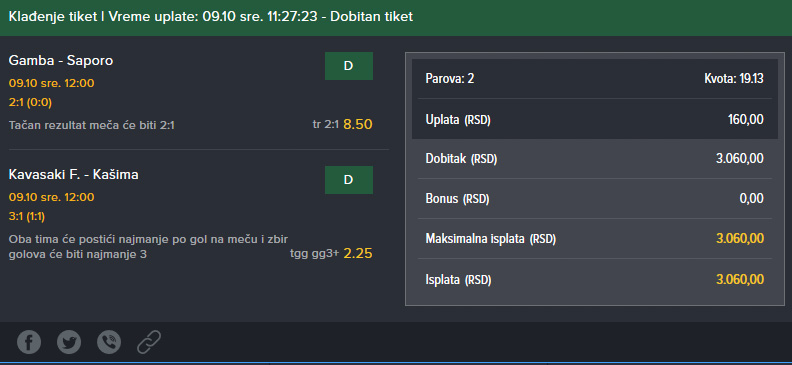
Task: Share the ticket on Twitter
Action: click(69, 342)
